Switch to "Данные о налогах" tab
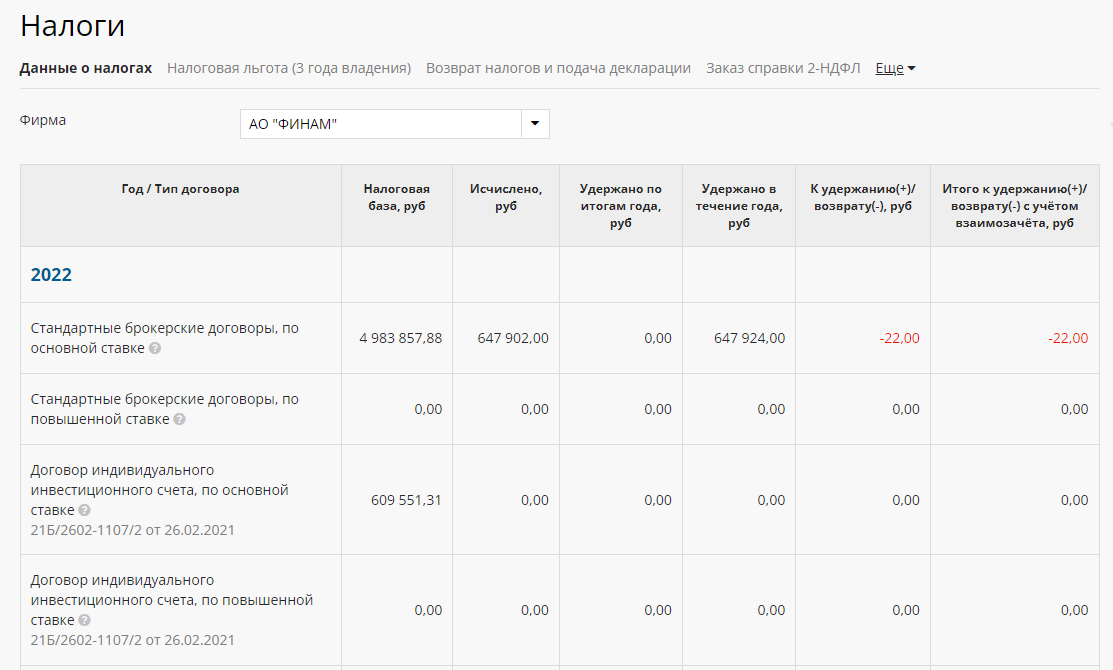The image size is (1113, 670). click(86, 68)
